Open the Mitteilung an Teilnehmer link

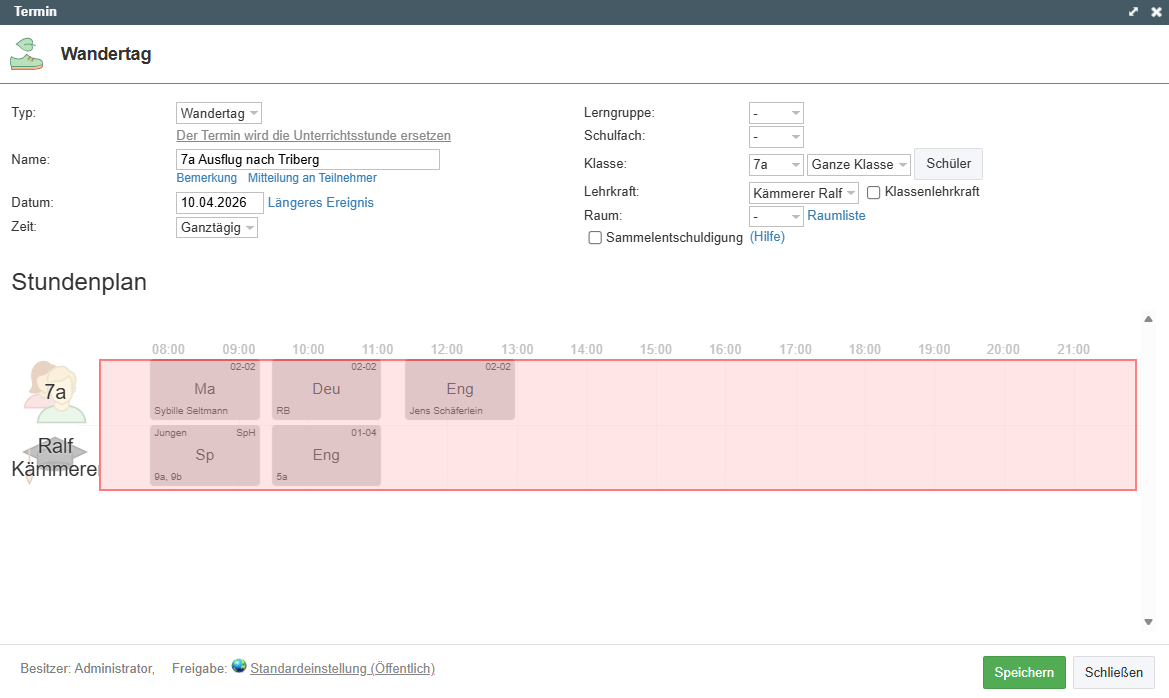(312, 178)
